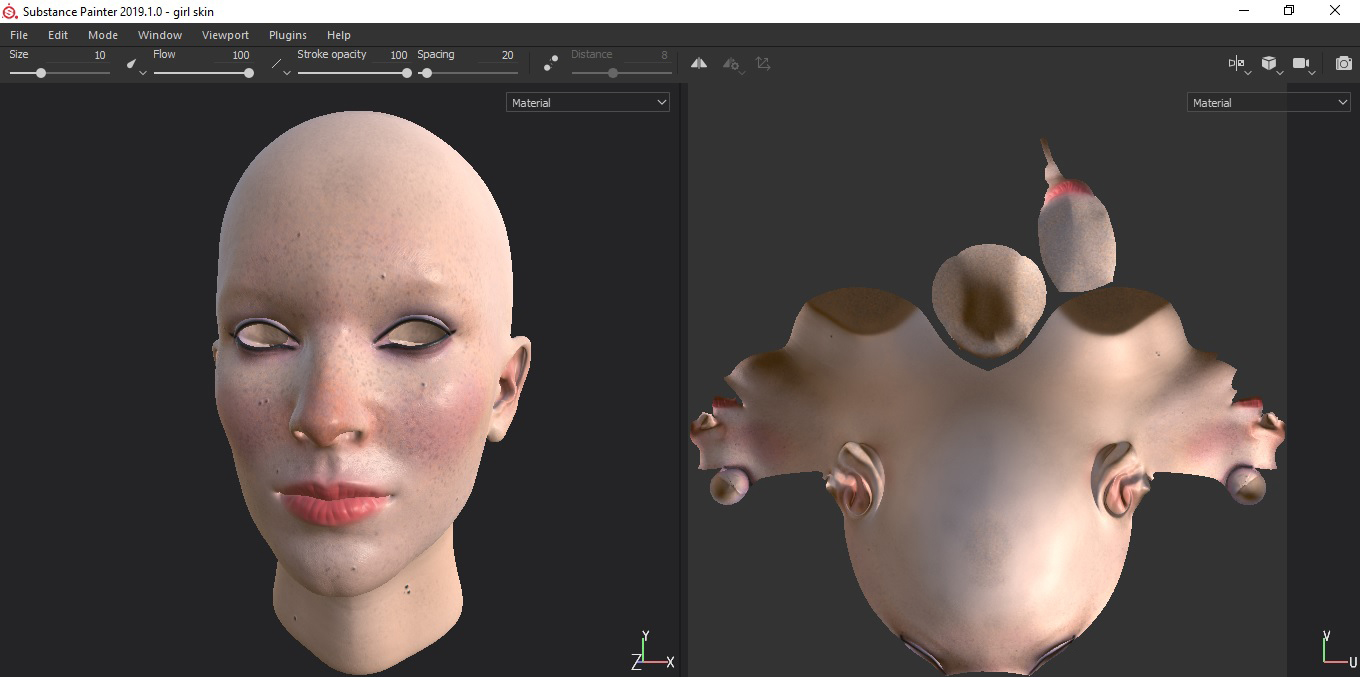Viewport: 1360px width, 677px height.
Task: Open symmetry settings icon with gear
Action: (731, 64)
